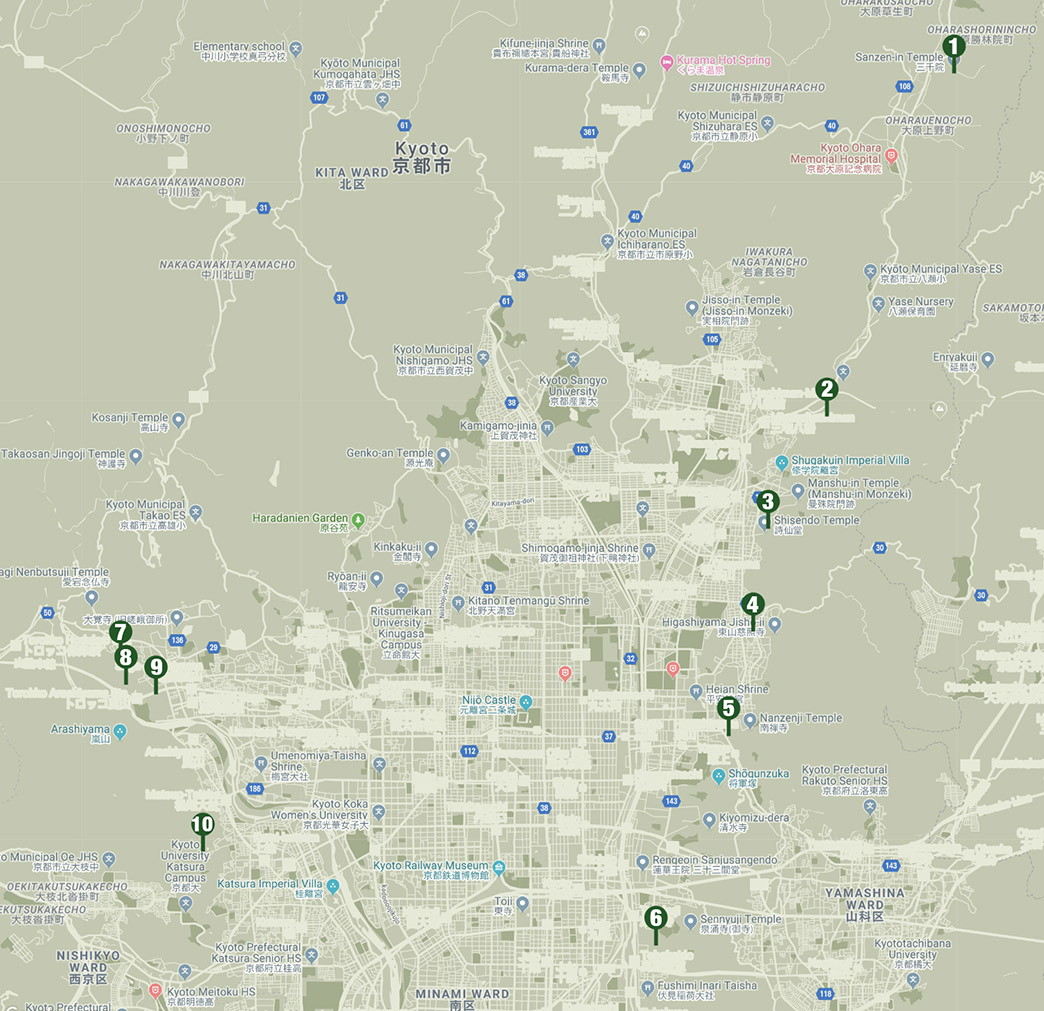Click the Heian Shrine pin
1044x1011 pixels.
point(696,691)
